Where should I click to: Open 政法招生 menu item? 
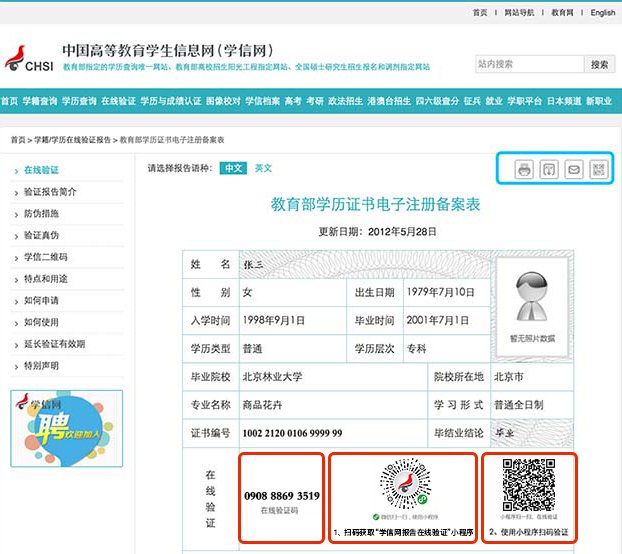point(345,101)
